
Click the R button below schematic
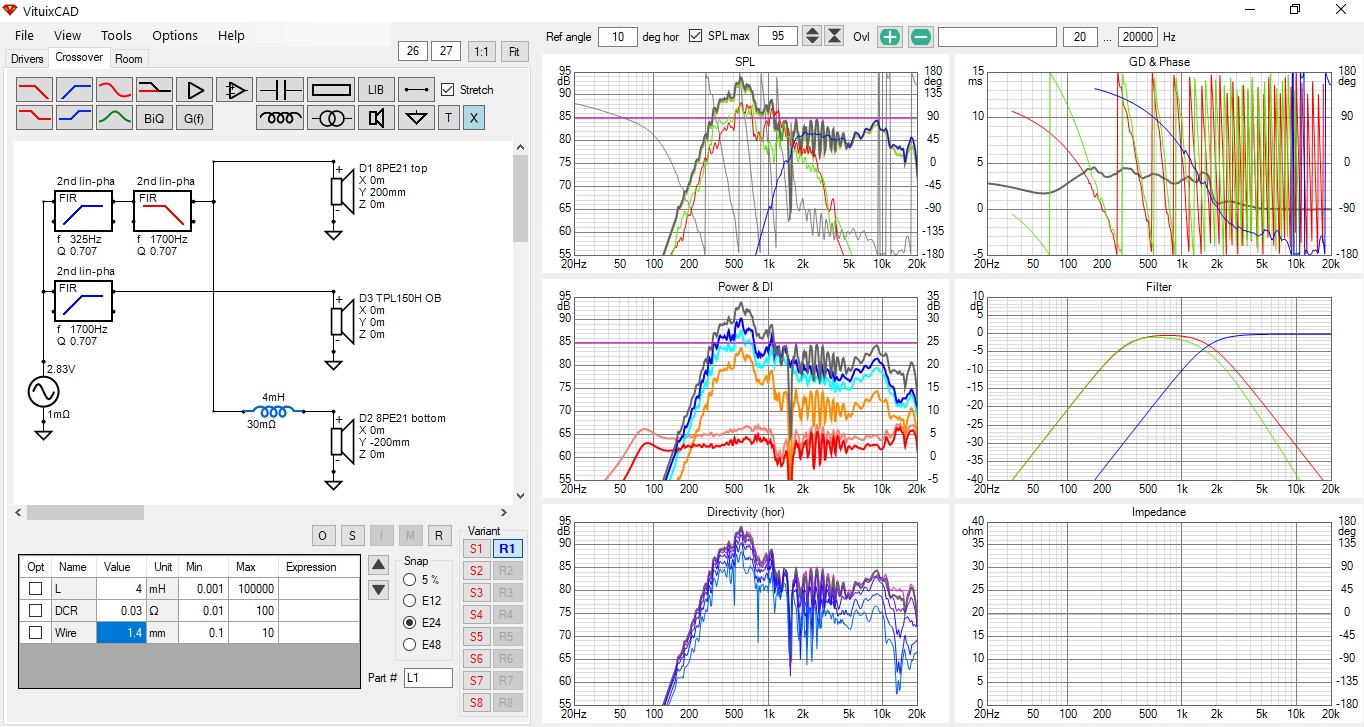(x=439, y=536)
